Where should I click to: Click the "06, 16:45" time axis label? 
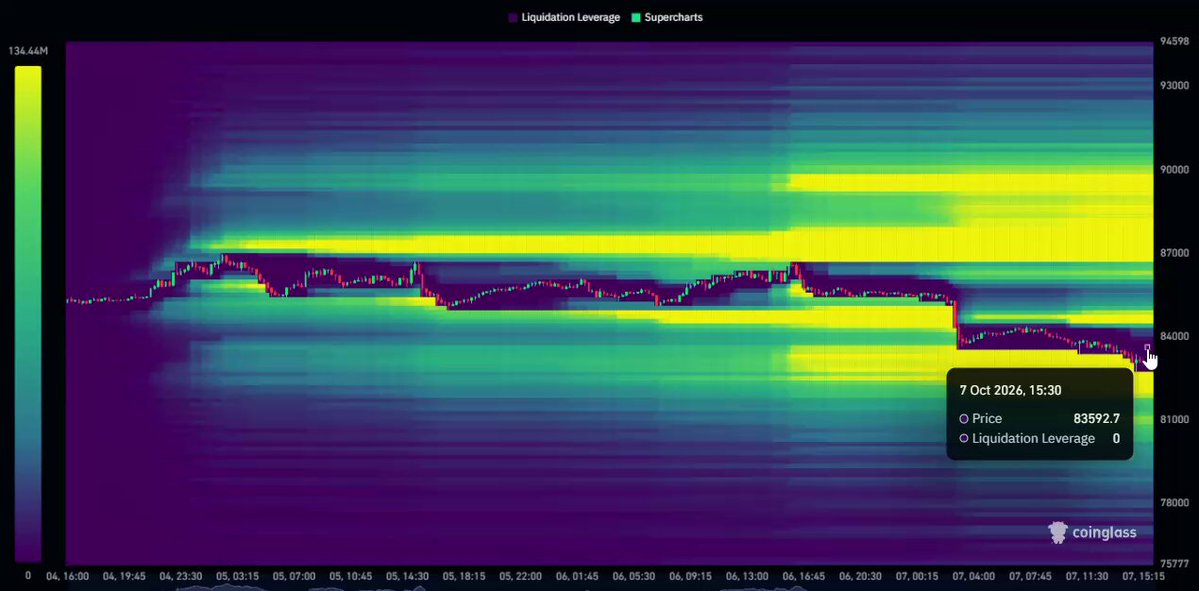[x=804, y=576]
